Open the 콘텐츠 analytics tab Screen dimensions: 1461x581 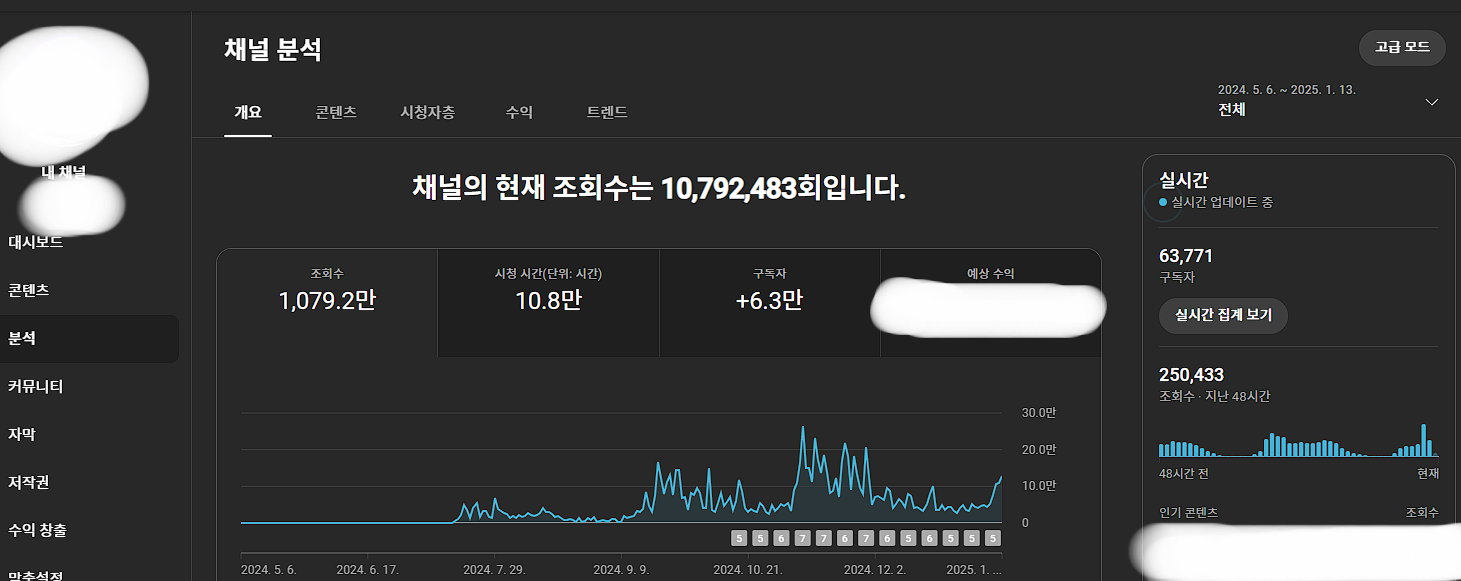[336, 112]
